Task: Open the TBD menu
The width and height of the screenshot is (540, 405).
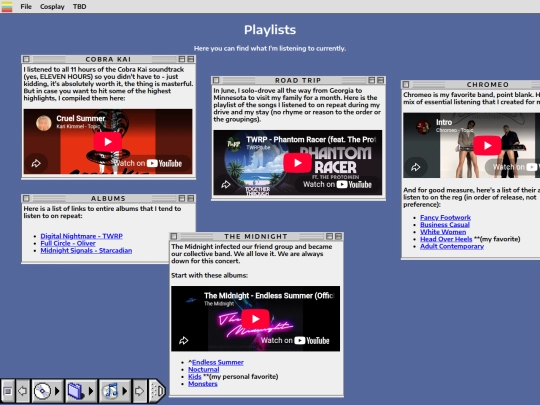Action: 80,7
